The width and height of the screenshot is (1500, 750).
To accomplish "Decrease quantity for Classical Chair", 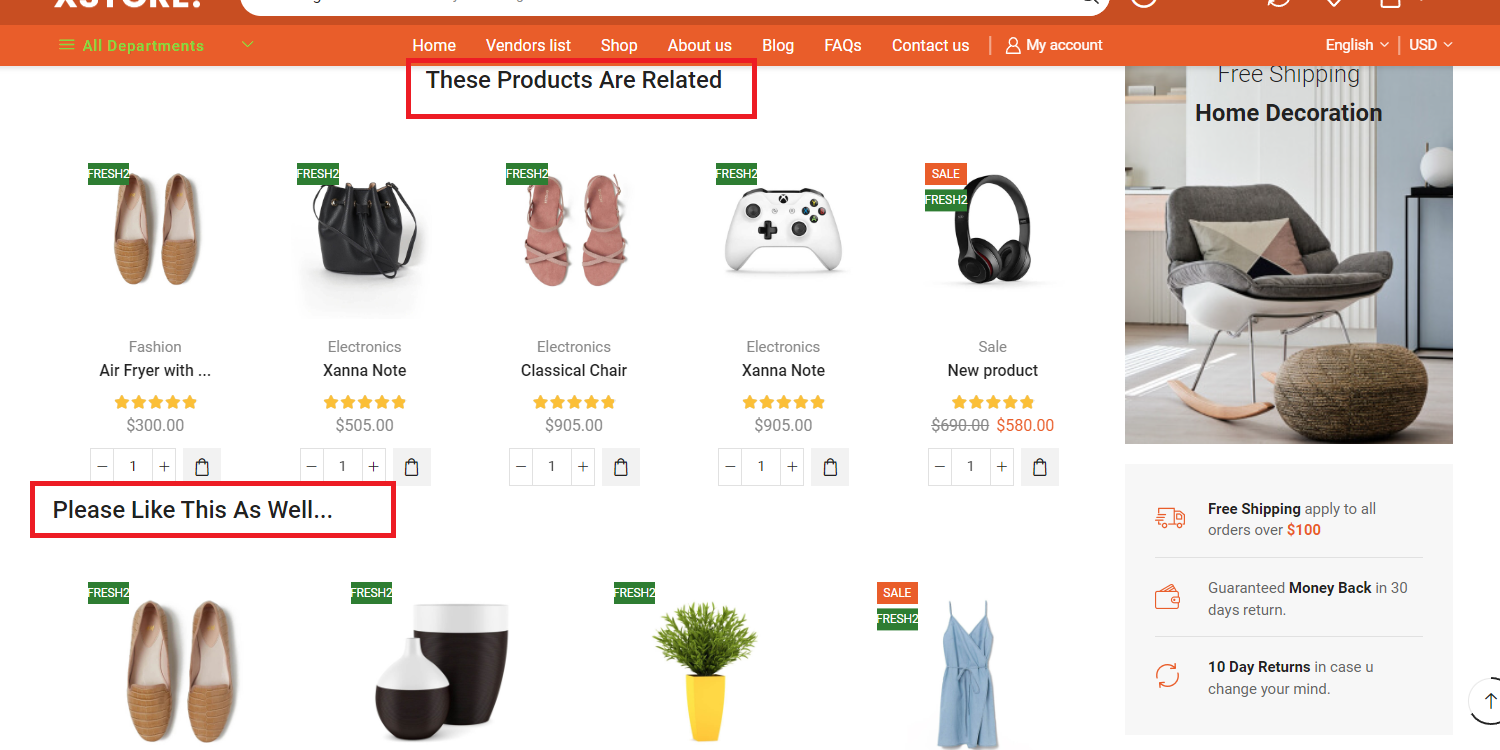I will click(521, 467).
